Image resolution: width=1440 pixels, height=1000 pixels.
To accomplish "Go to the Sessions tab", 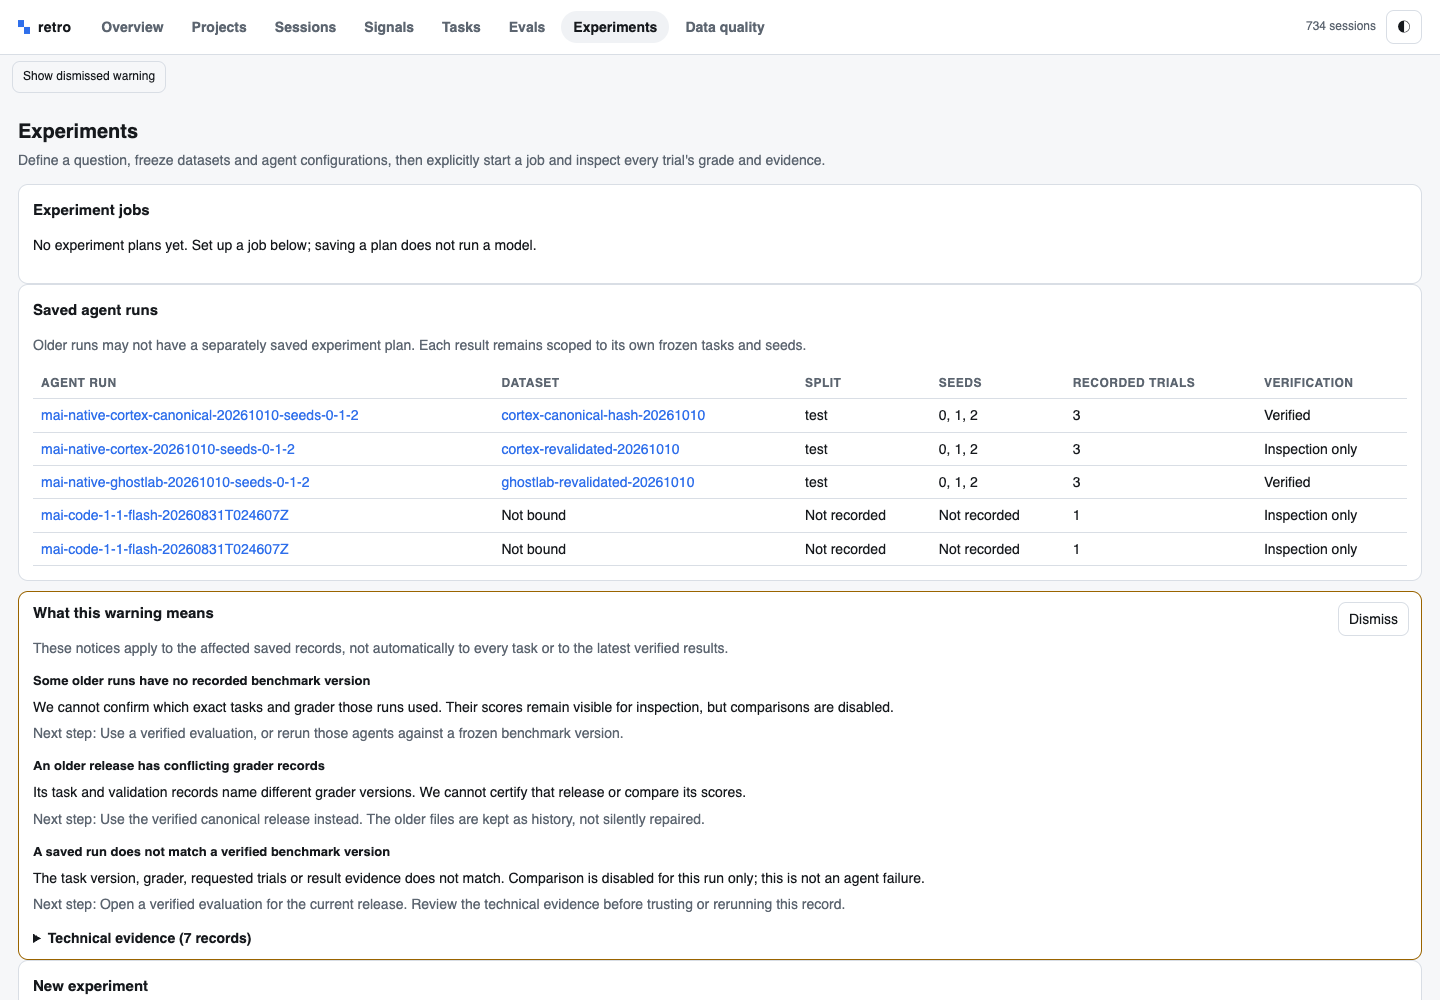I will pyautogui.click(x=305, y=27).
